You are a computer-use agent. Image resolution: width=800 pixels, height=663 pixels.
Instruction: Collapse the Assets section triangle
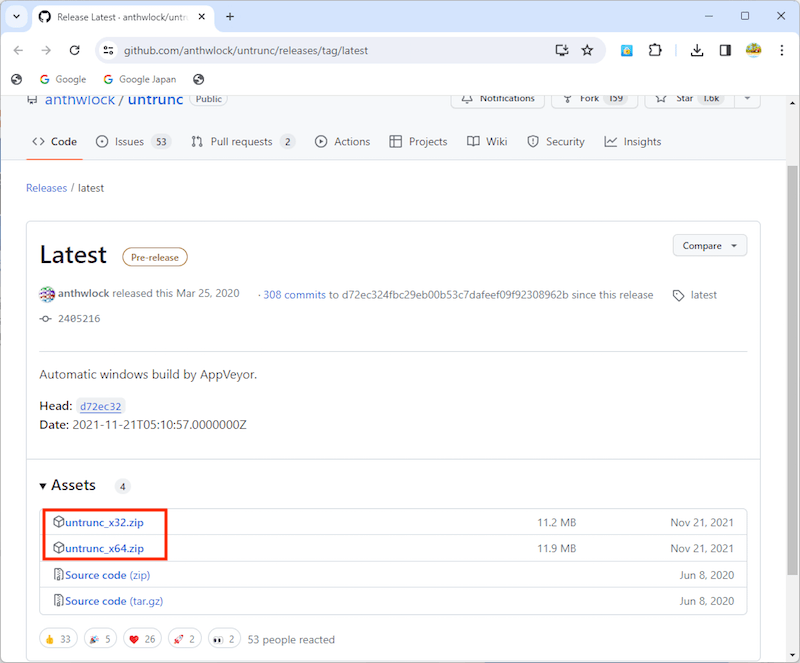[x=43, y=486]
